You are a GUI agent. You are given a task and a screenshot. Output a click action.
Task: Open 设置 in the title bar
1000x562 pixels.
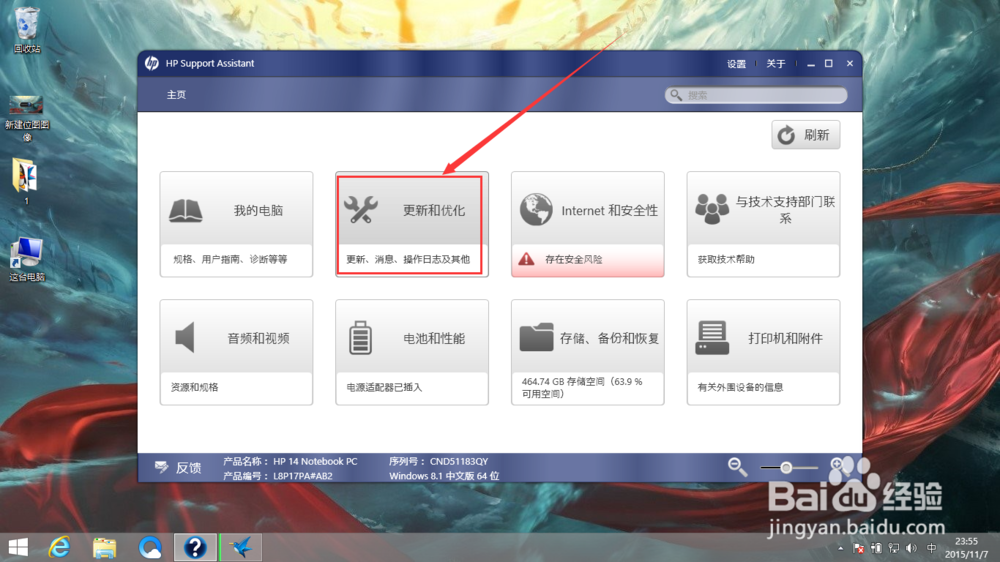pos(737,64)
